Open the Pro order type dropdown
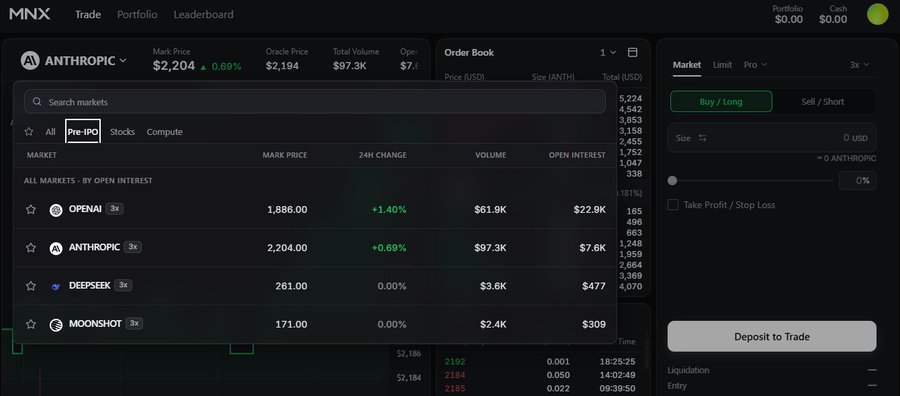 pyautogui.click(x=755, y=65)
